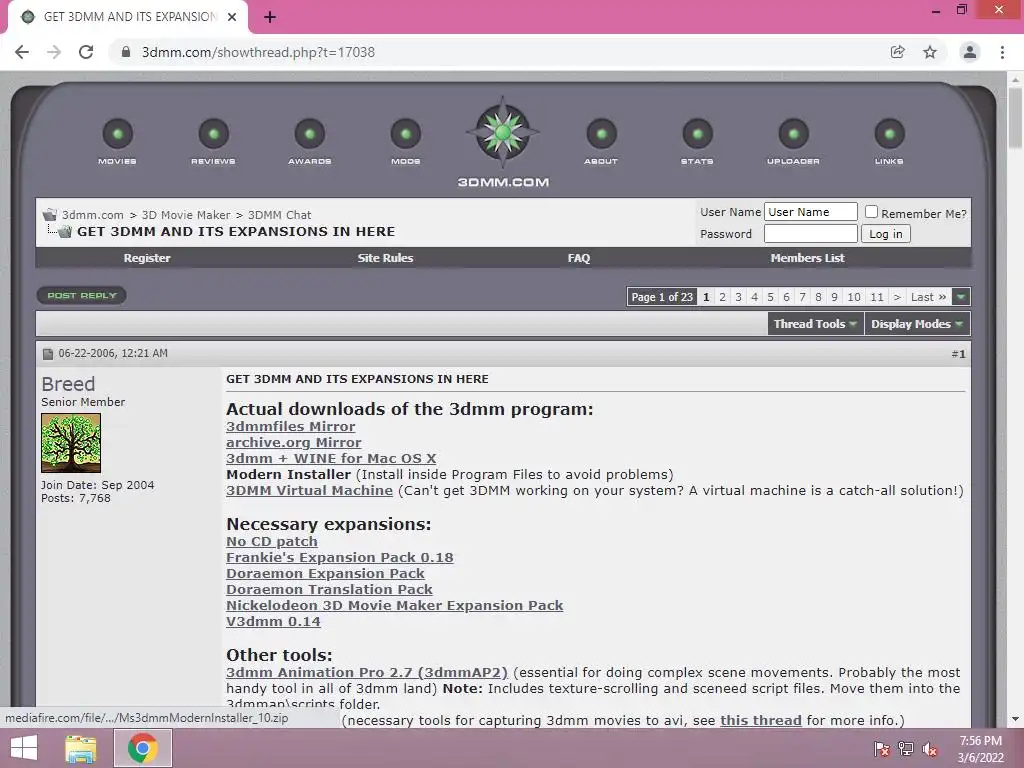Share this page icon in address bar
This screenshot has height=768, width=1024.
[898, 52]
